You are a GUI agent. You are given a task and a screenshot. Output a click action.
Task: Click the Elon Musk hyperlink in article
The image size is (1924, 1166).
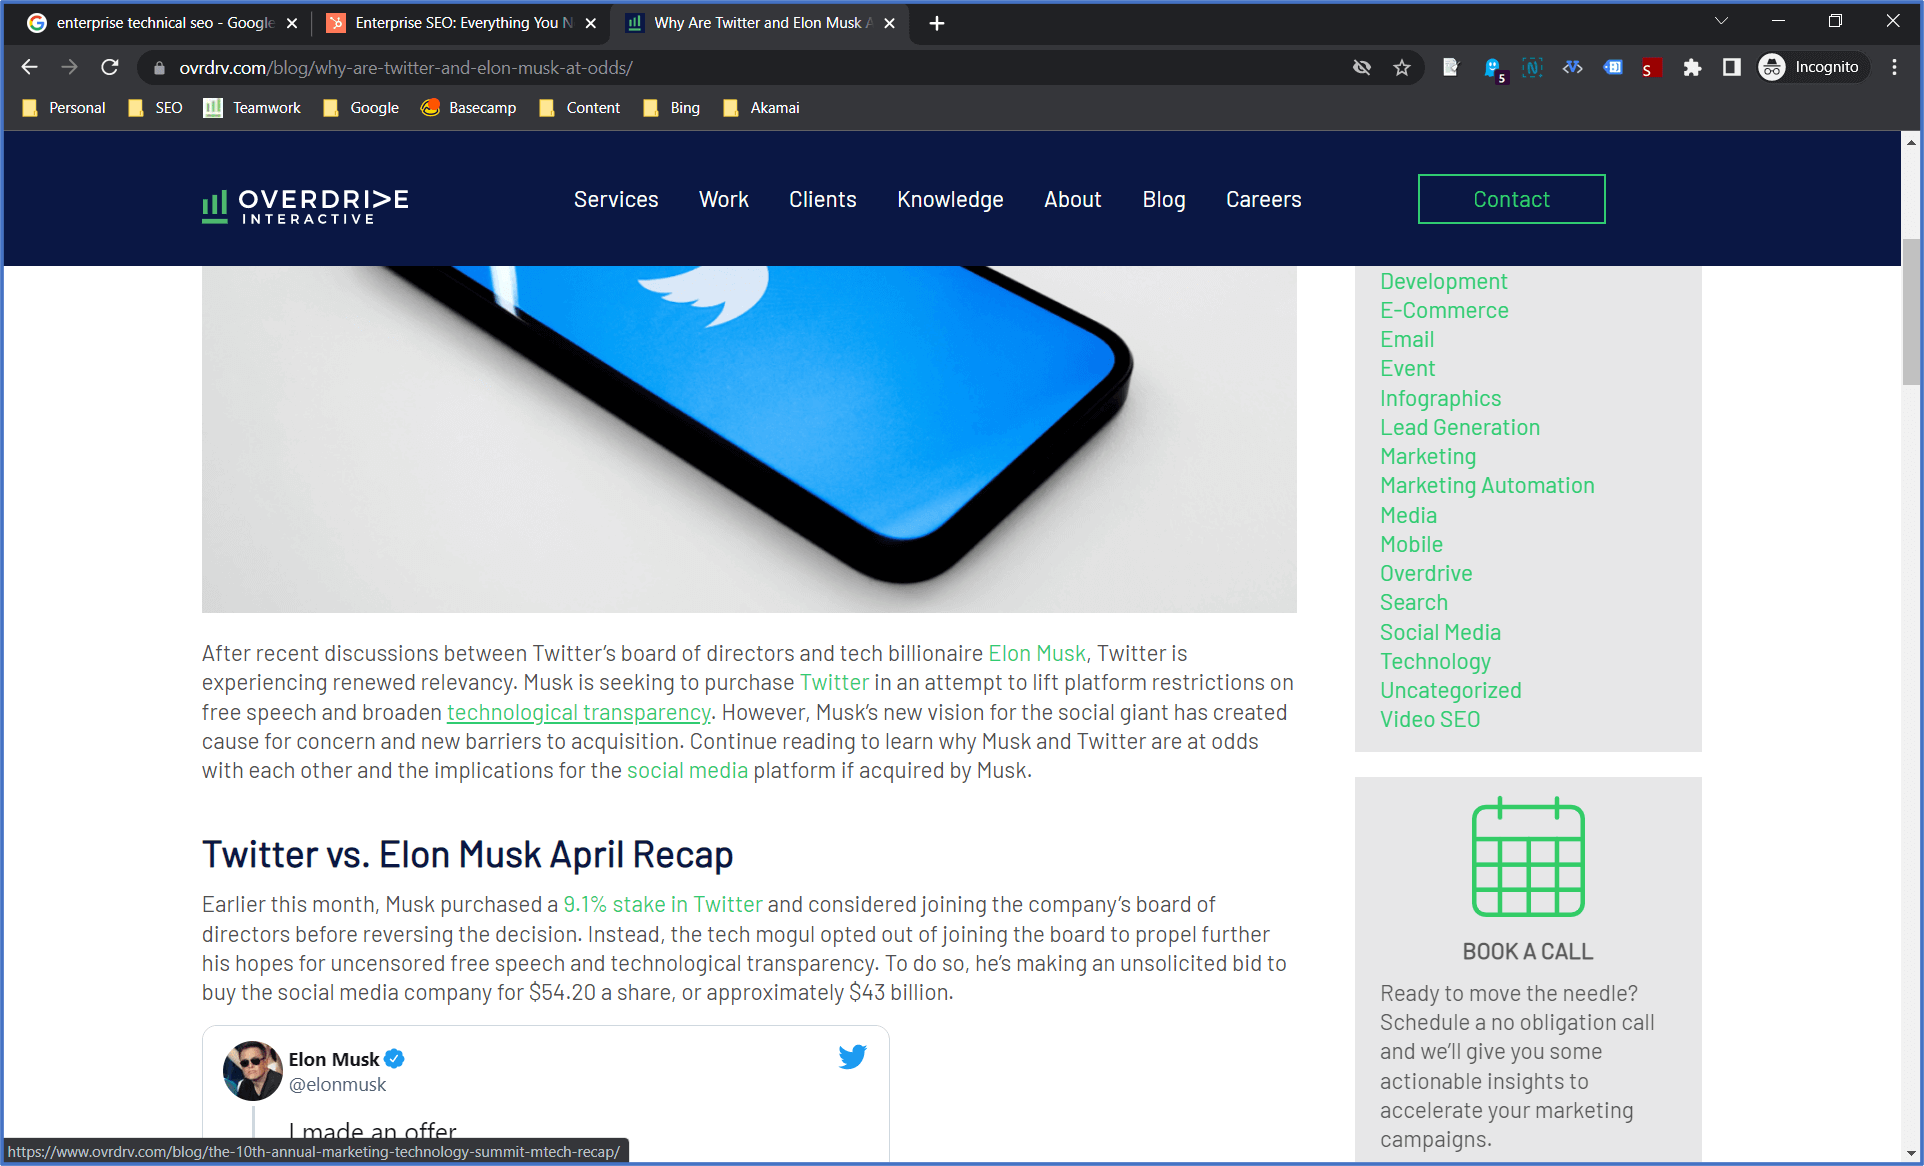[1035, 652]
